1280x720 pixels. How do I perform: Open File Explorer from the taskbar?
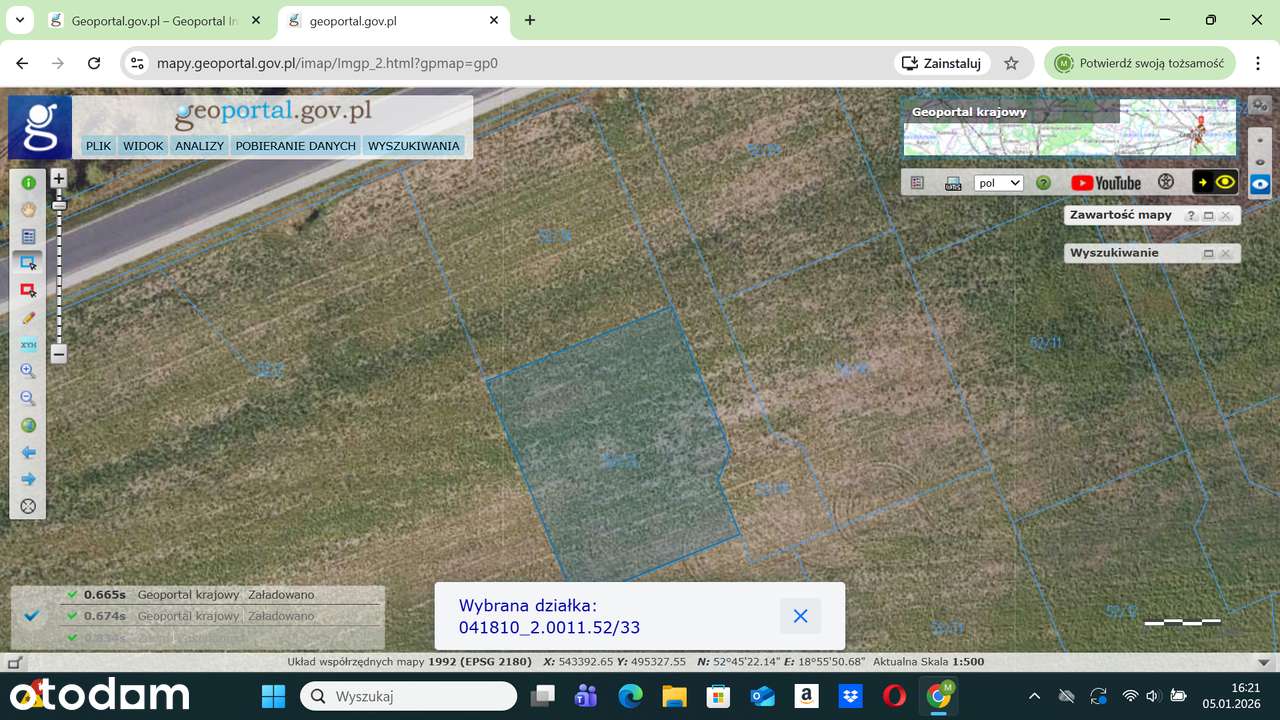[x=674, y=696]
